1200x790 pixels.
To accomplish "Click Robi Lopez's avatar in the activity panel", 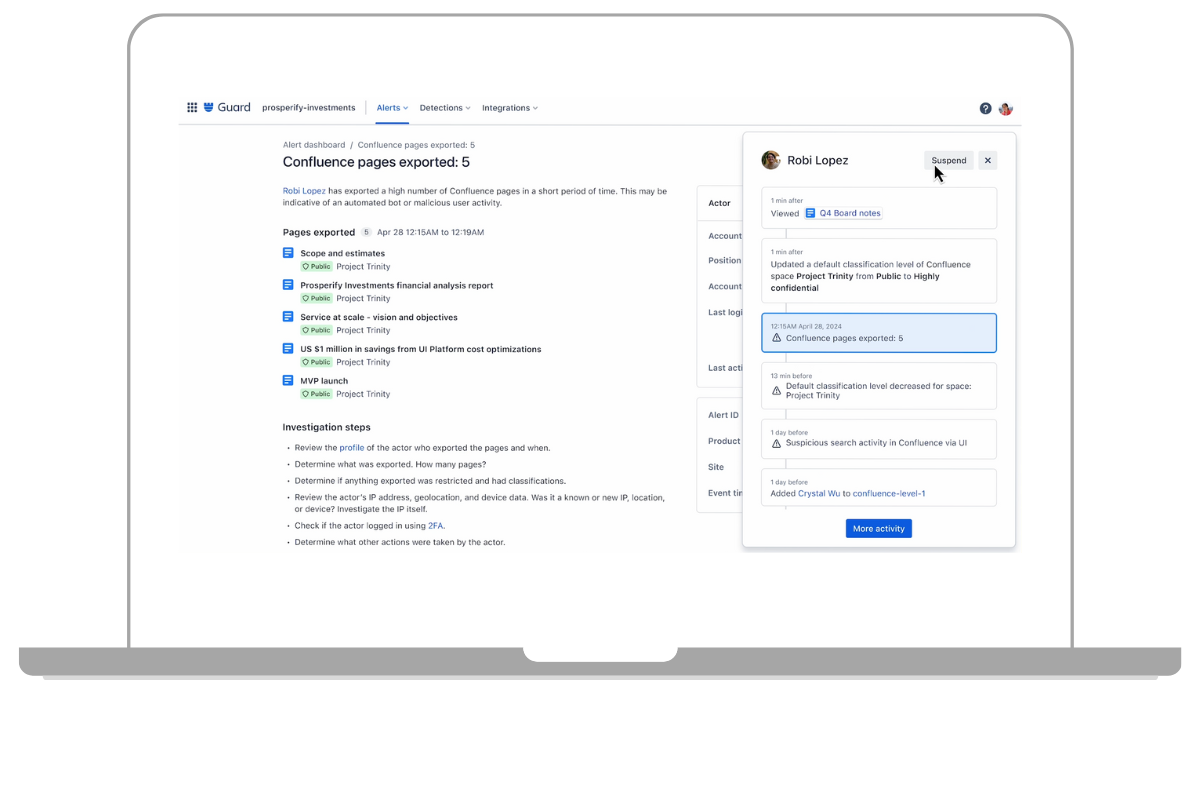I will (771, 160).
